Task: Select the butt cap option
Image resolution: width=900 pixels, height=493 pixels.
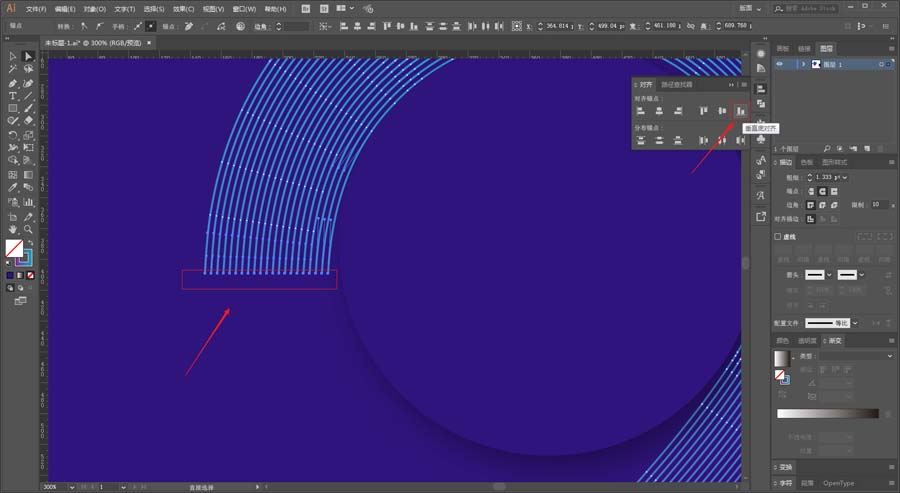Action: click(810, 191)
